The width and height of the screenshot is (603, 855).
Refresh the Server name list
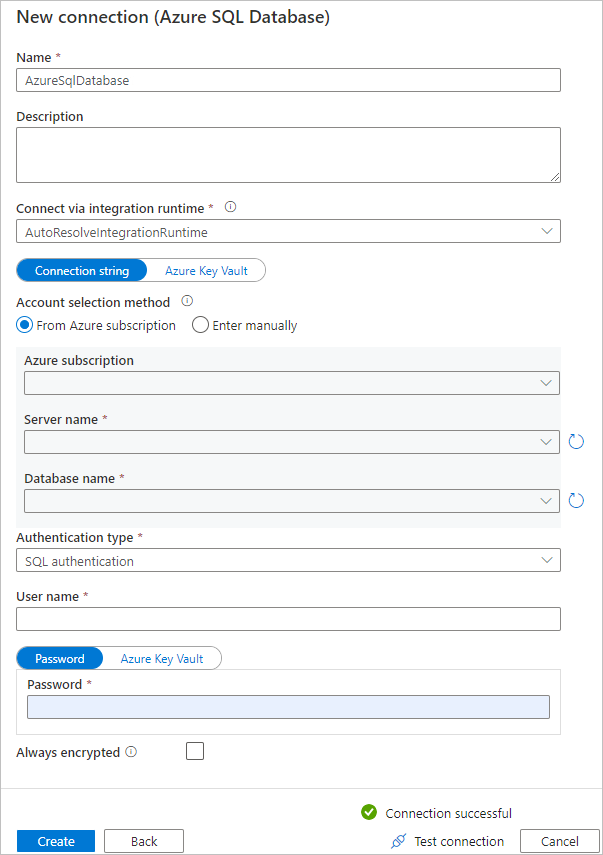(576, 440)
